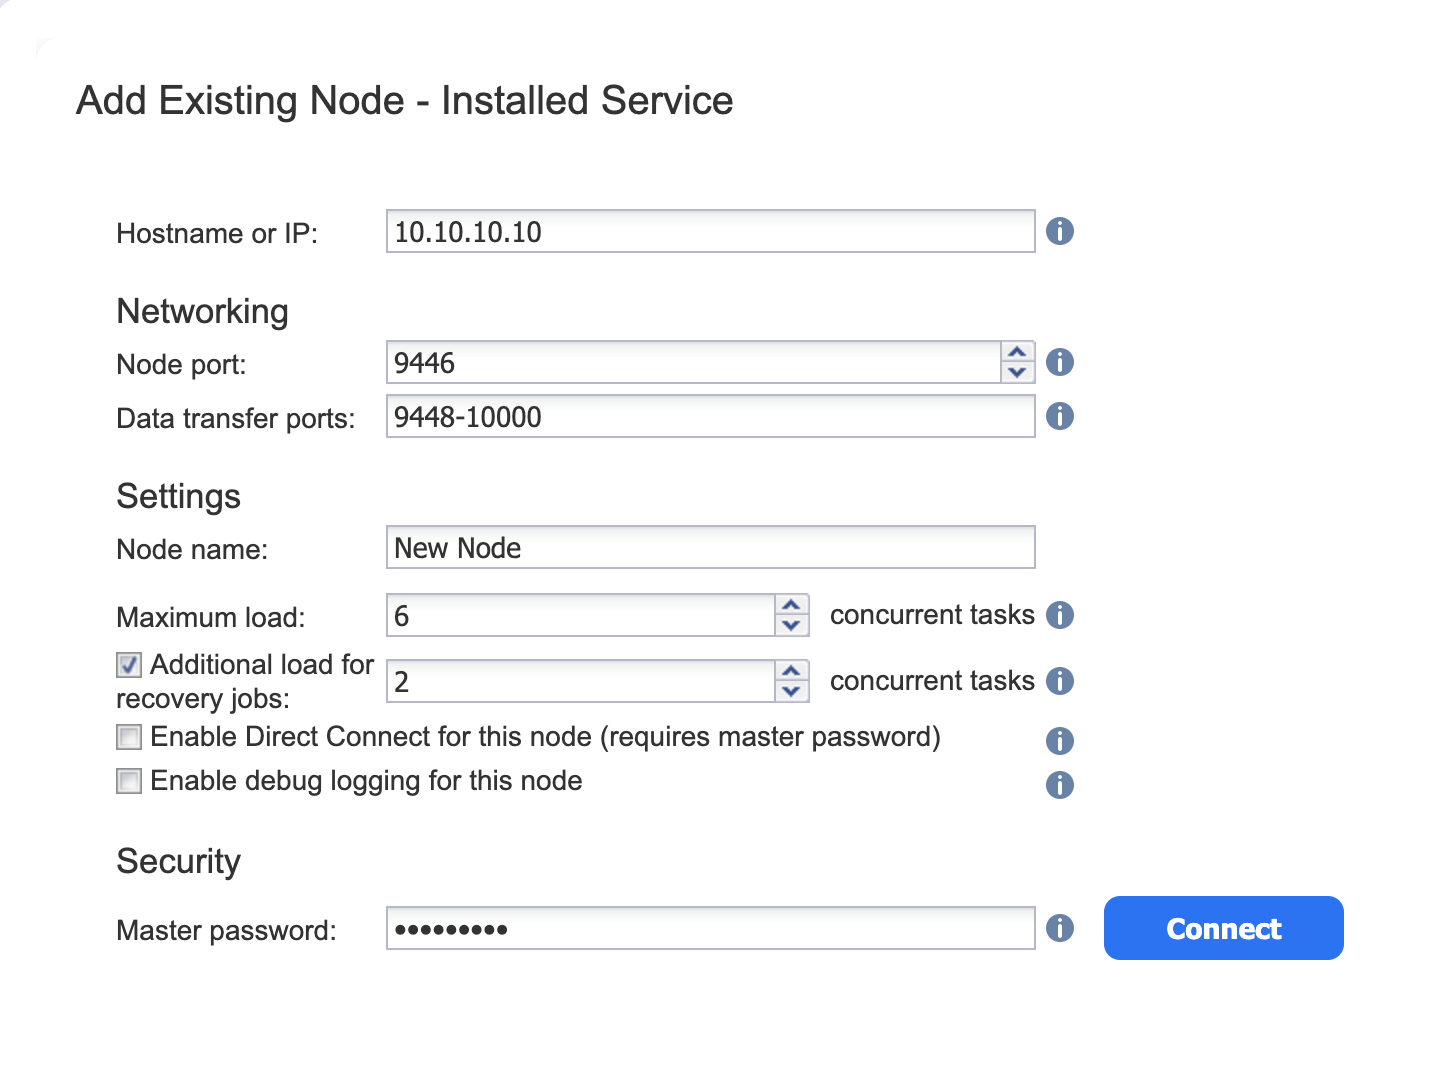Click the Direct Connect info icon

tap(1059, 741)
